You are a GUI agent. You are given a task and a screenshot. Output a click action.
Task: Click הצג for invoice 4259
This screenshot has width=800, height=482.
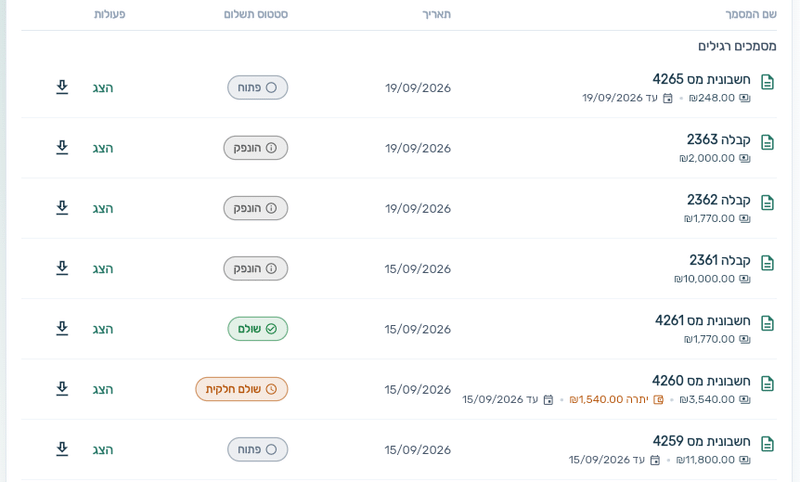tap(103, 449)
